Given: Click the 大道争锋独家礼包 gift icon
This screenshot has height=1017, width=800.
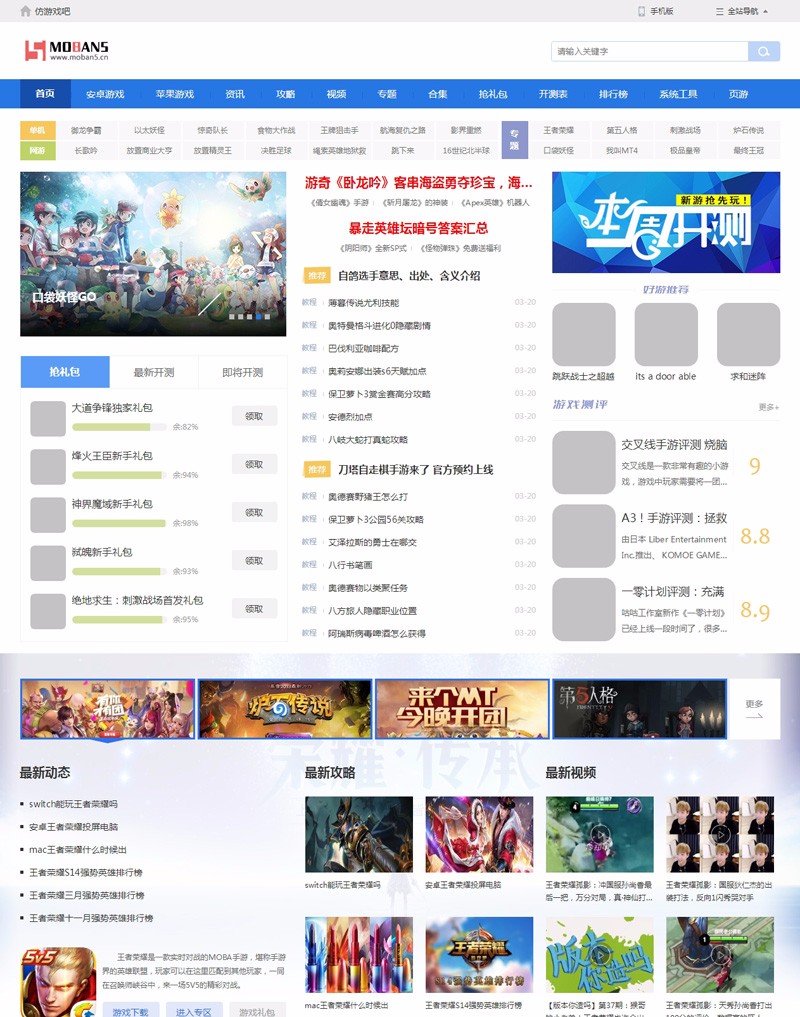Looking at the screenshot, I should 48,418.
